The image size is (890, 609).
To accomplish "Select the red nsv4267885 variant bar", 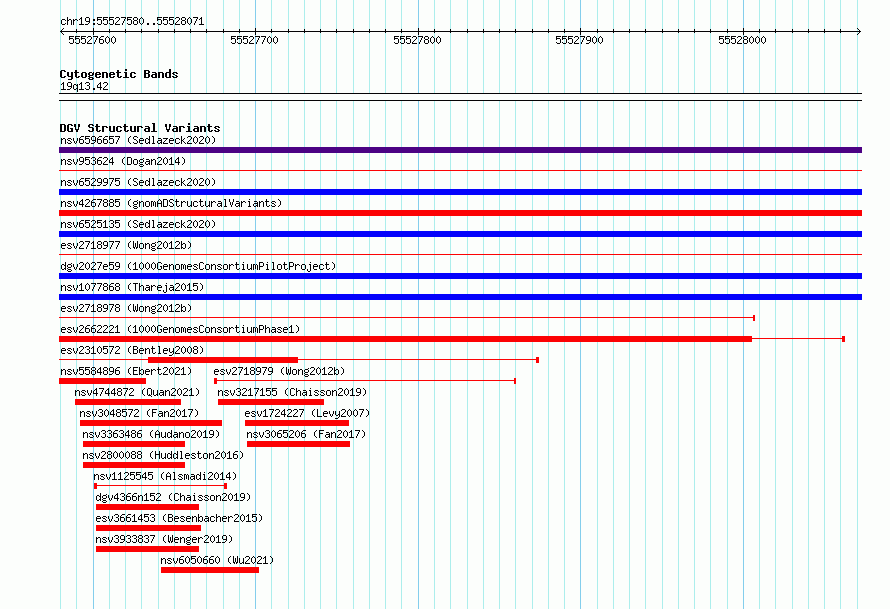I will (460, 213).
